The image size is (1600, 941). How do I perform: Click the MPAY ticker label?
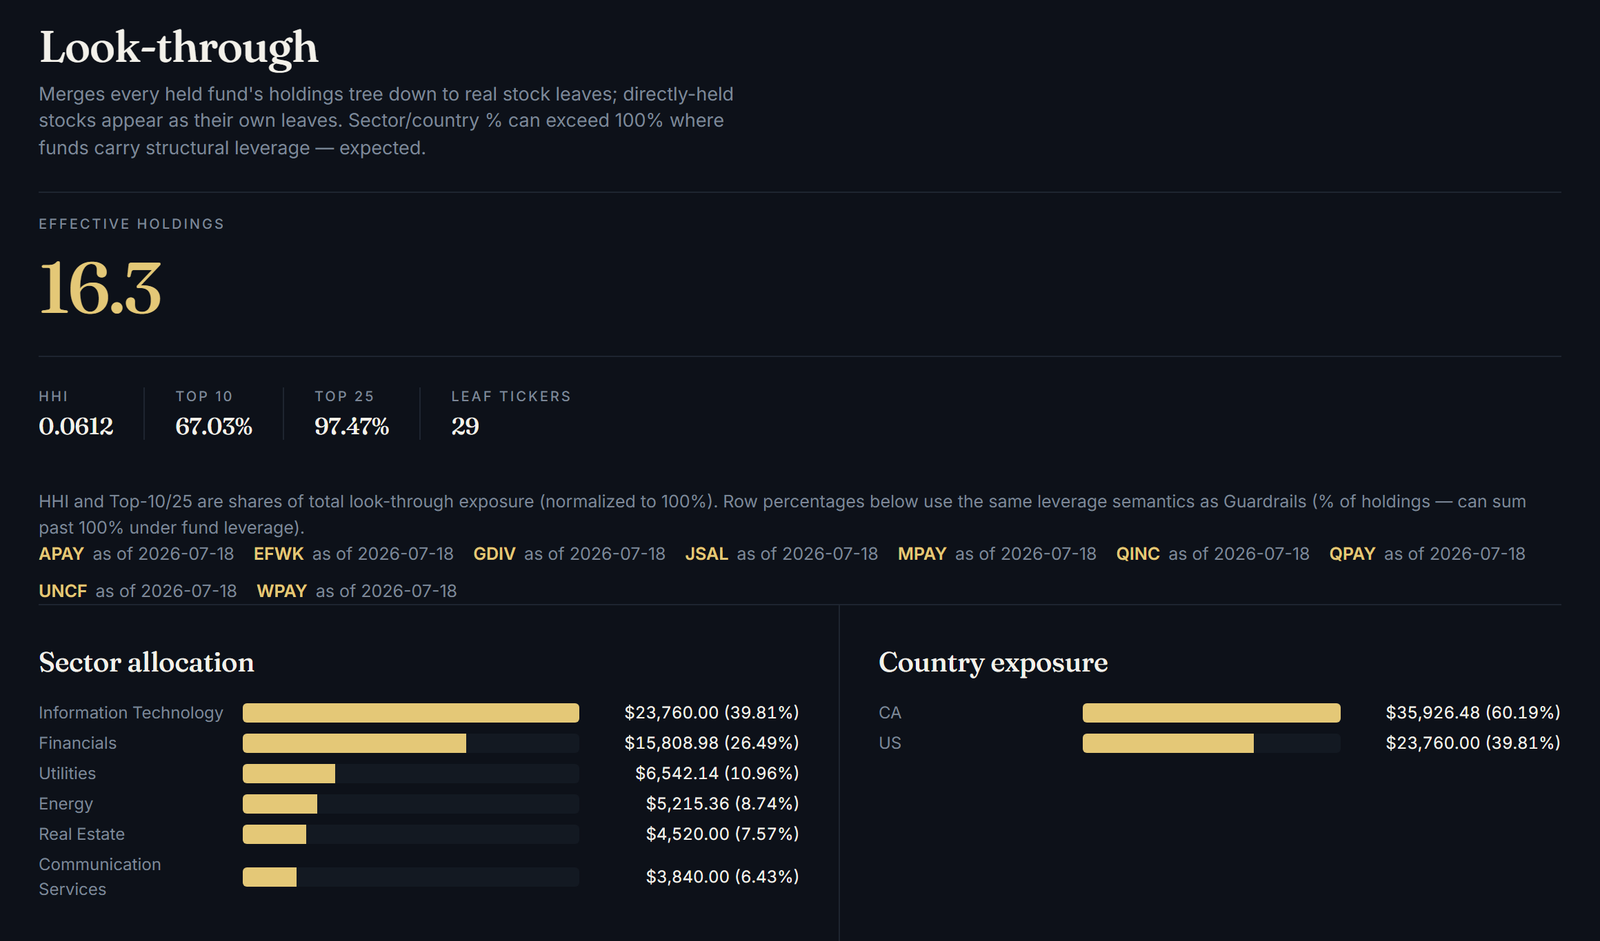tap(922, 554)
